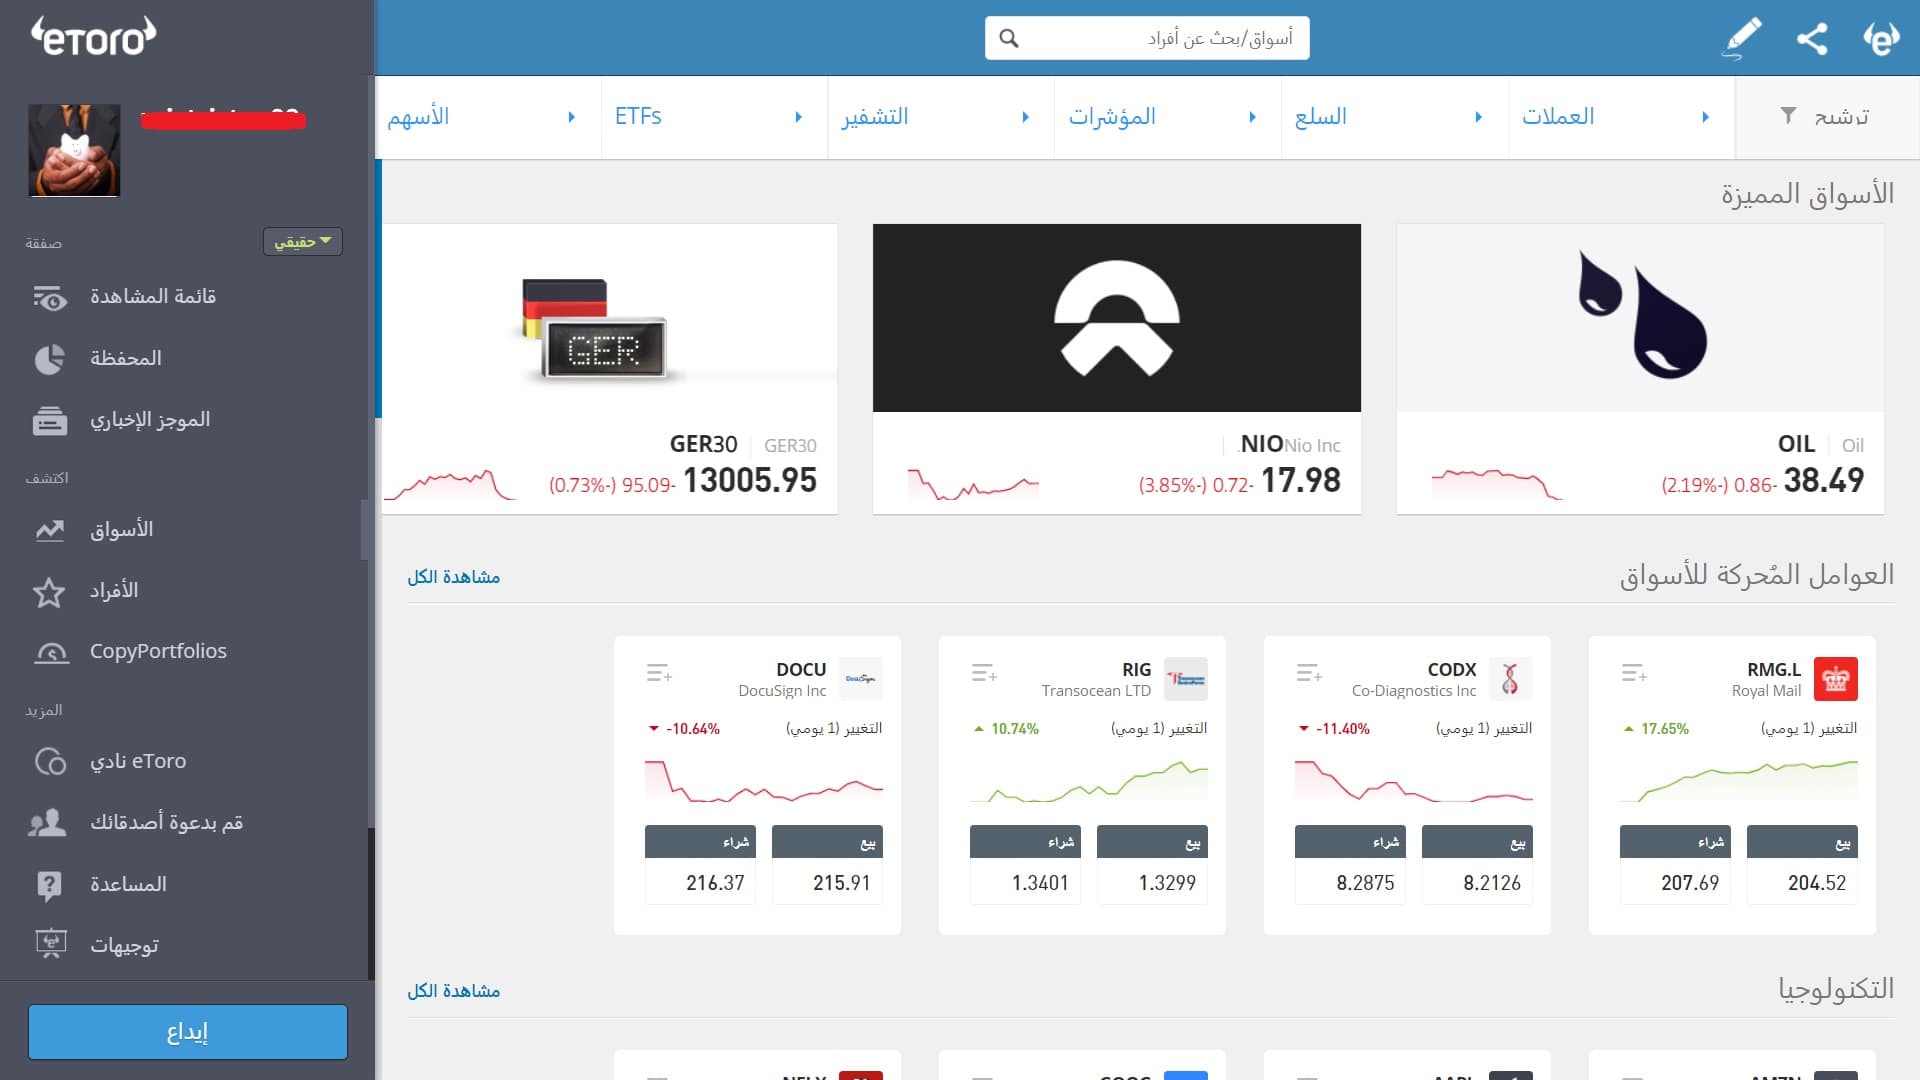Toggle the real/virtual account mode dropdown
Viewport: 1920px width, 1080px height.
click(302, 241)
